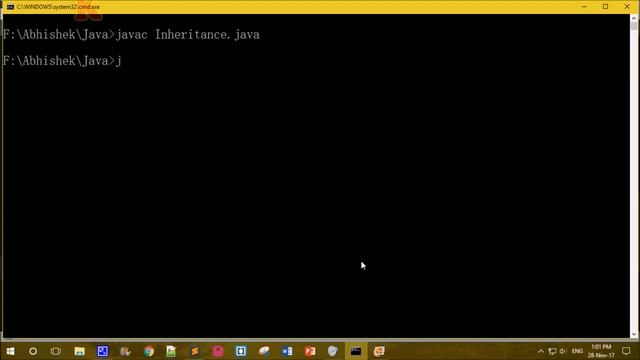
Task: Minimize the cmd.exe window
Action: pos(584,7)
